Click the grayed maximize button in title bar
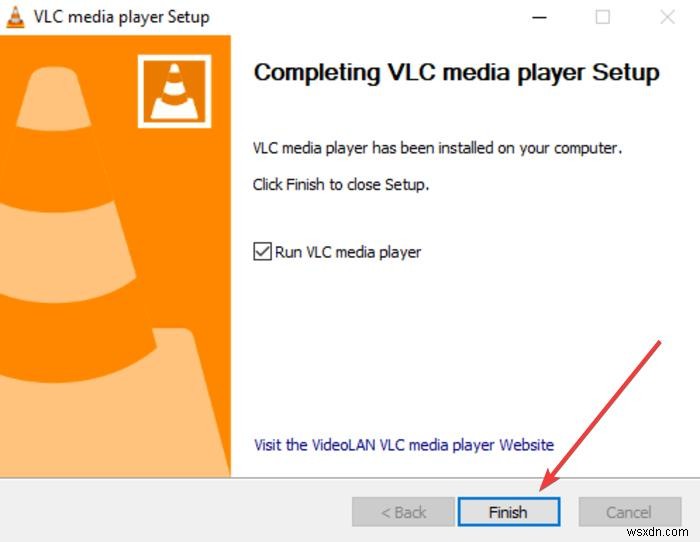Image resolution: width=700 pixels, height=542 pixels. tap(603, 17)
